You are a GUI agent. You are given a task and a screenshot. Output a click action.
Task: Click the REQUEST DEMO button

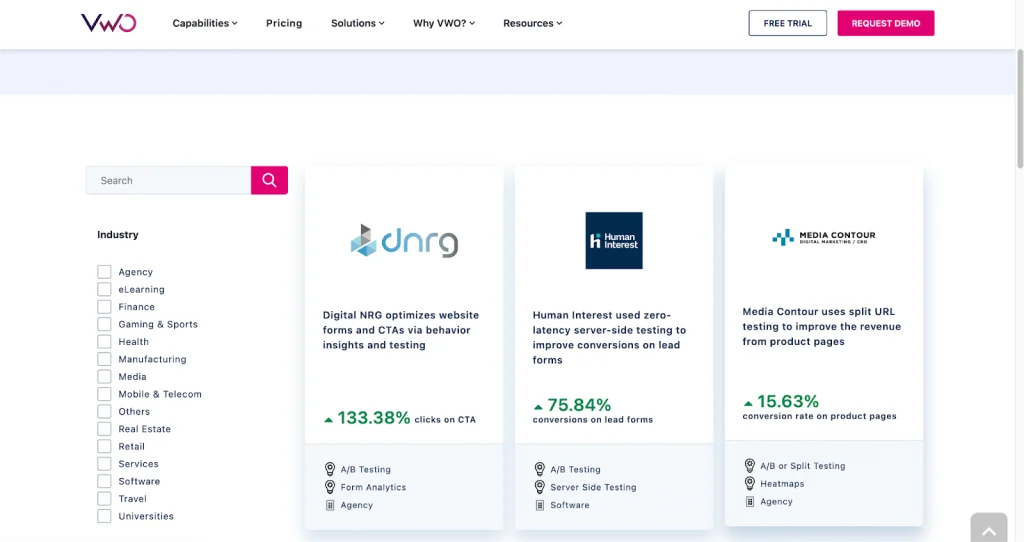[886, 23]
